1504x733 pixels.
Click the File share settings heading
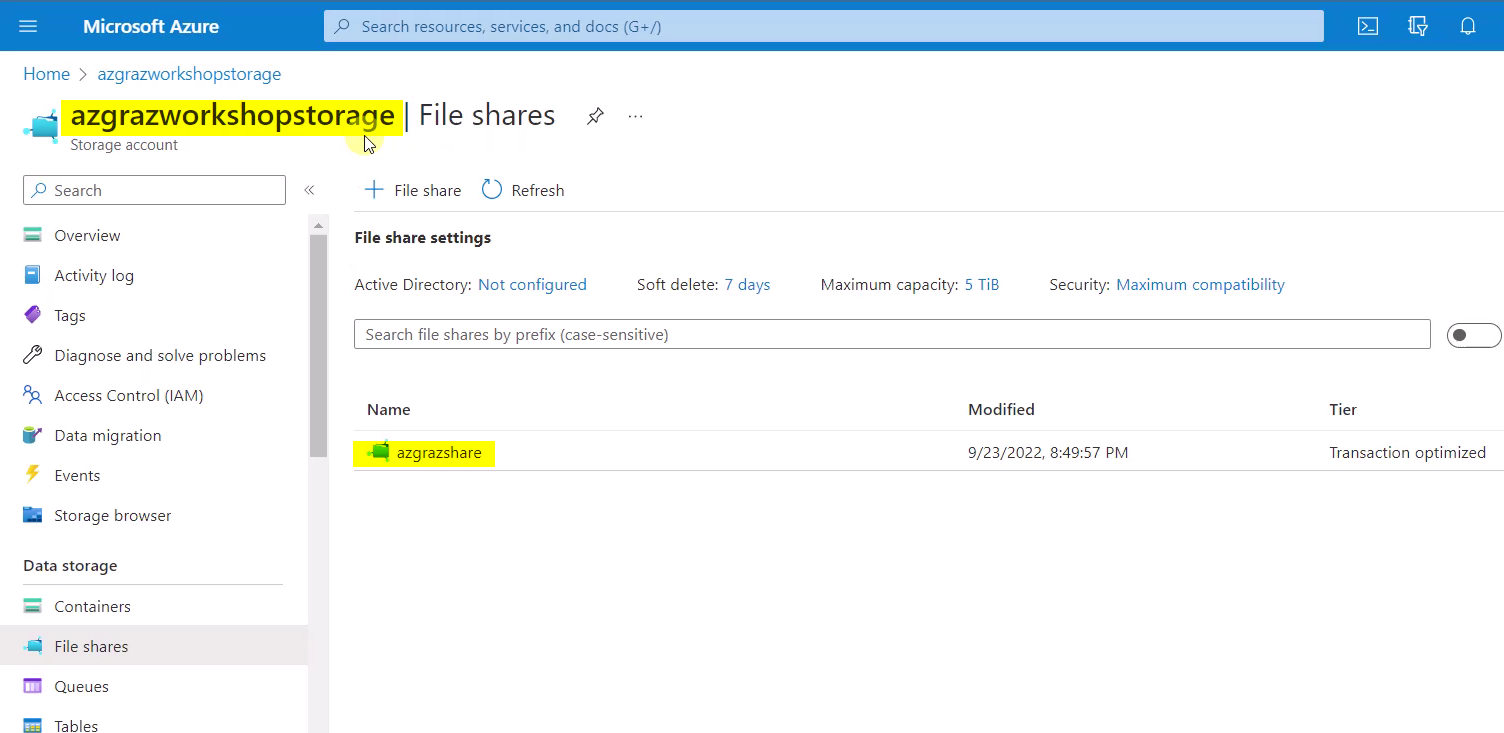pos(423,237)
